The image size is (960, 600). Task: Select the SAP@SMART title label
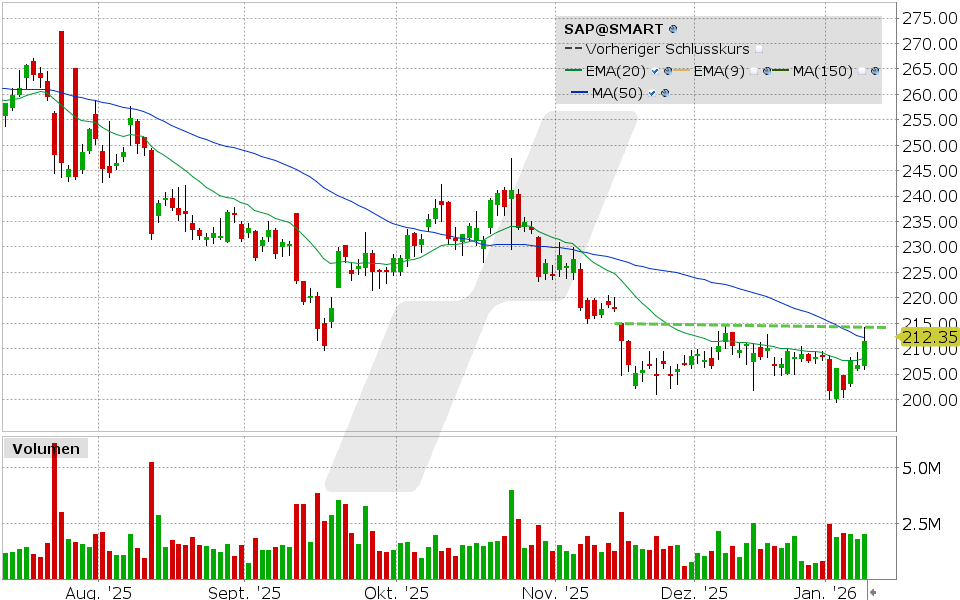613,29
